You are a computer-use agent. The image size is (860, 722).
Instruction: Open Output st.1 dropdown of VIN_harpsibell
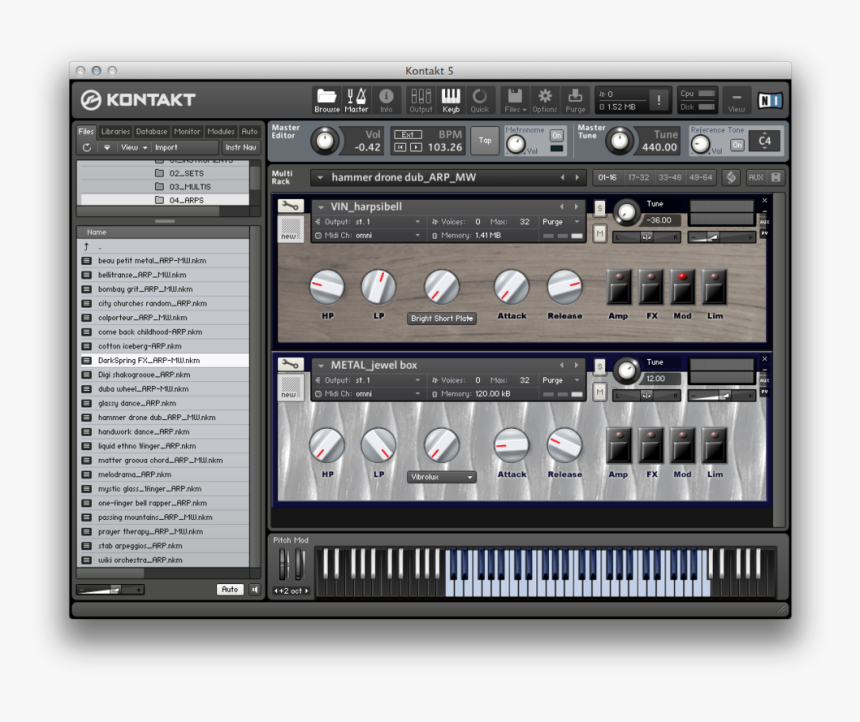(369, 222)
